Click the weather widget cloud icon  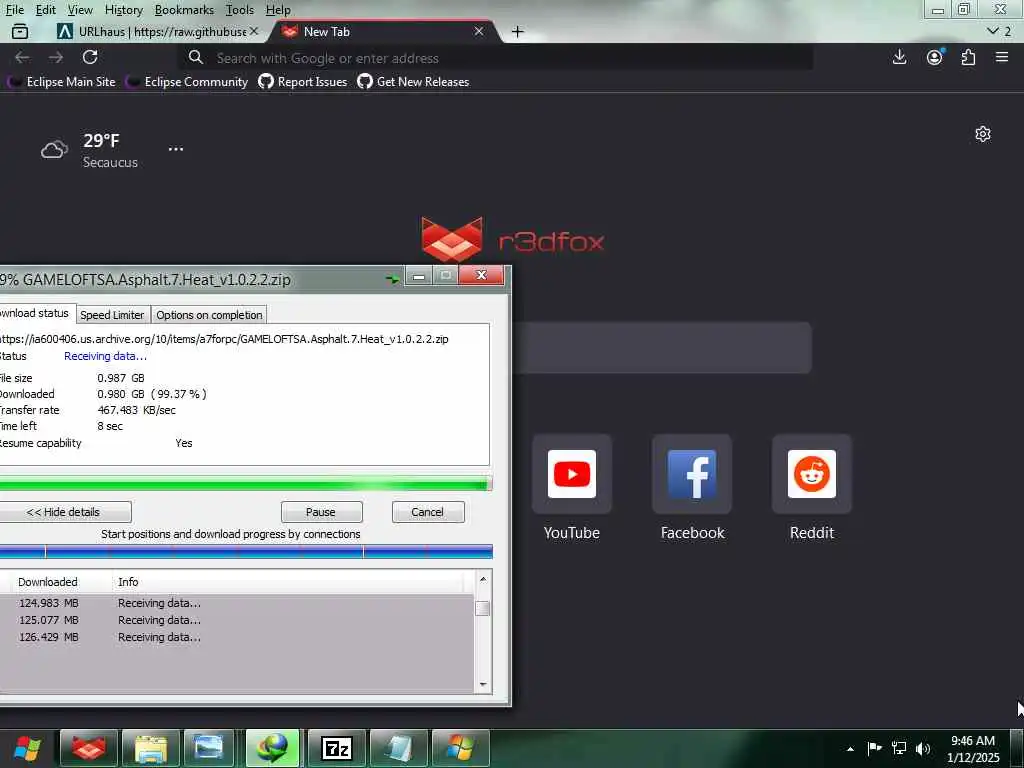54,150
